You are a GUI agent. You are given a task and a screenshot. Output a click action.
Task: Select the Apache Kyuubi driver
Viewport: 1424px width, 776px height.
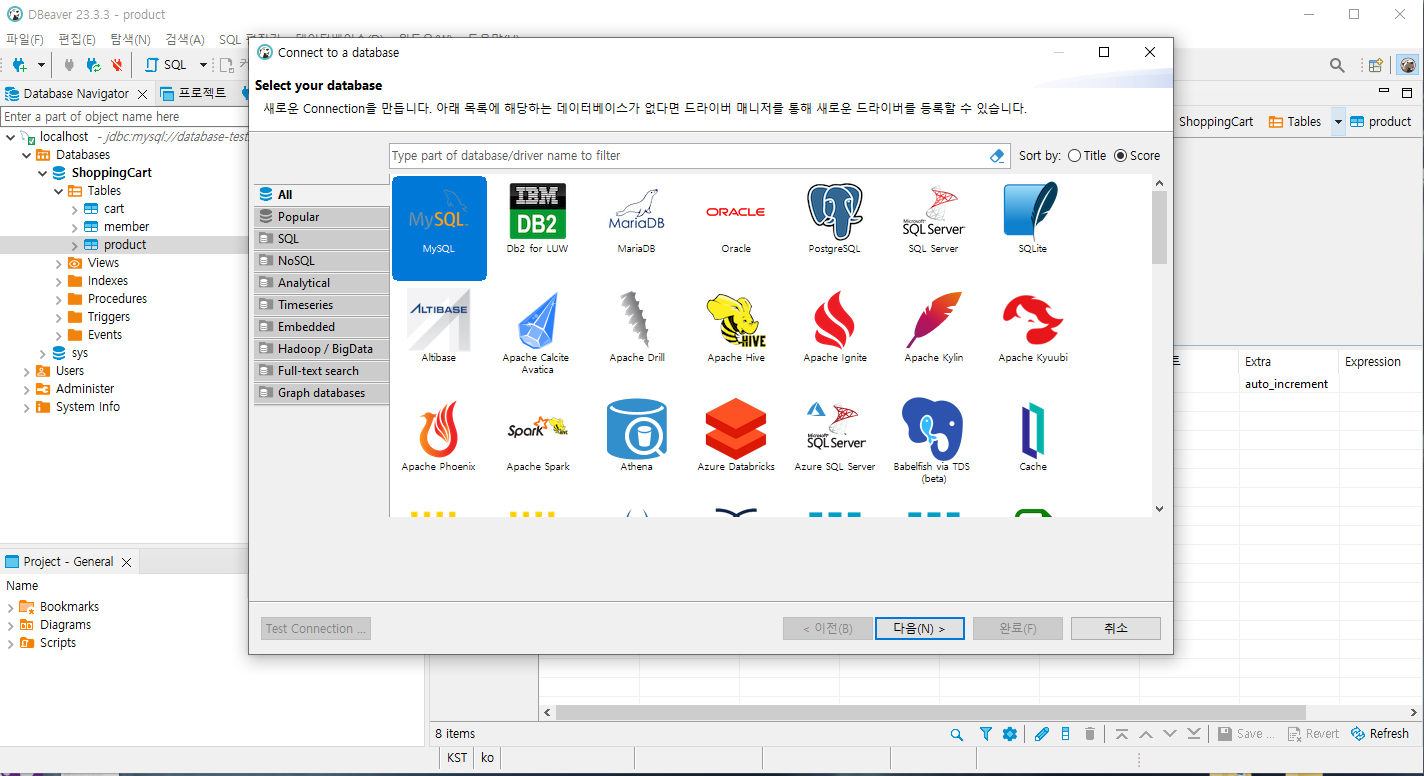[1033, 328]
